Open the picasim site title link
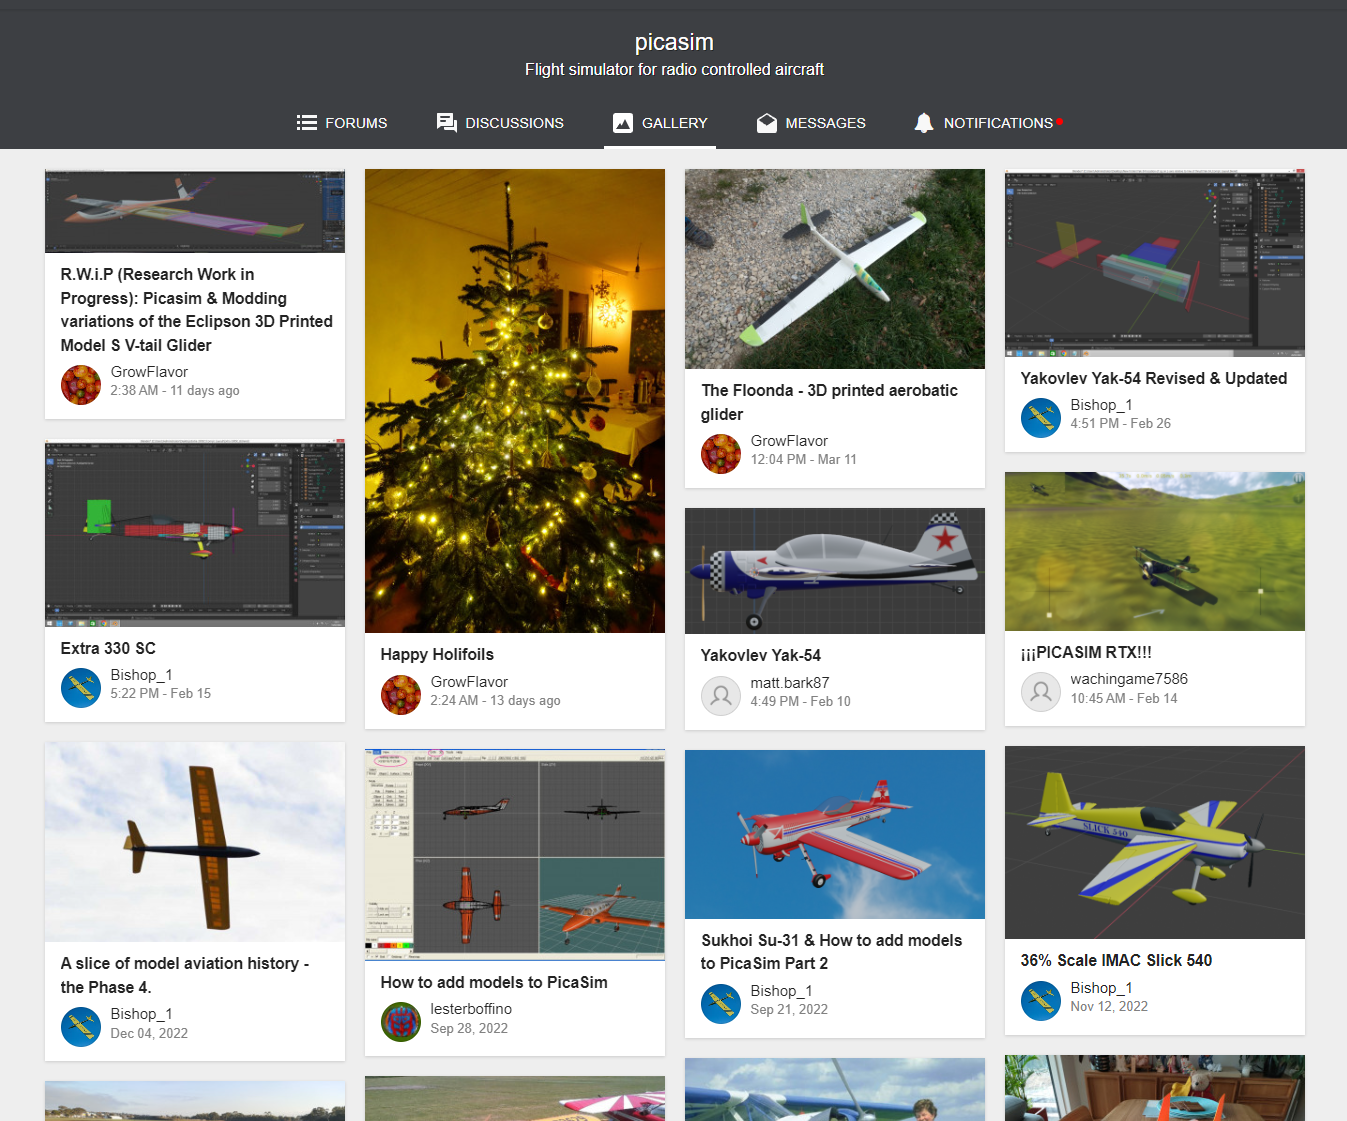This screenshot has height=1121, width=1347. point(674,42)
